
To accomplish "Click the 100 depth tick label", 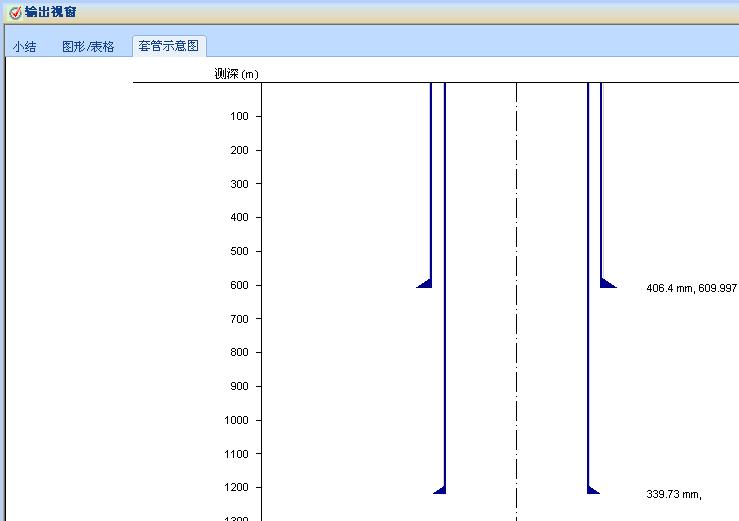I will [239, 116].
